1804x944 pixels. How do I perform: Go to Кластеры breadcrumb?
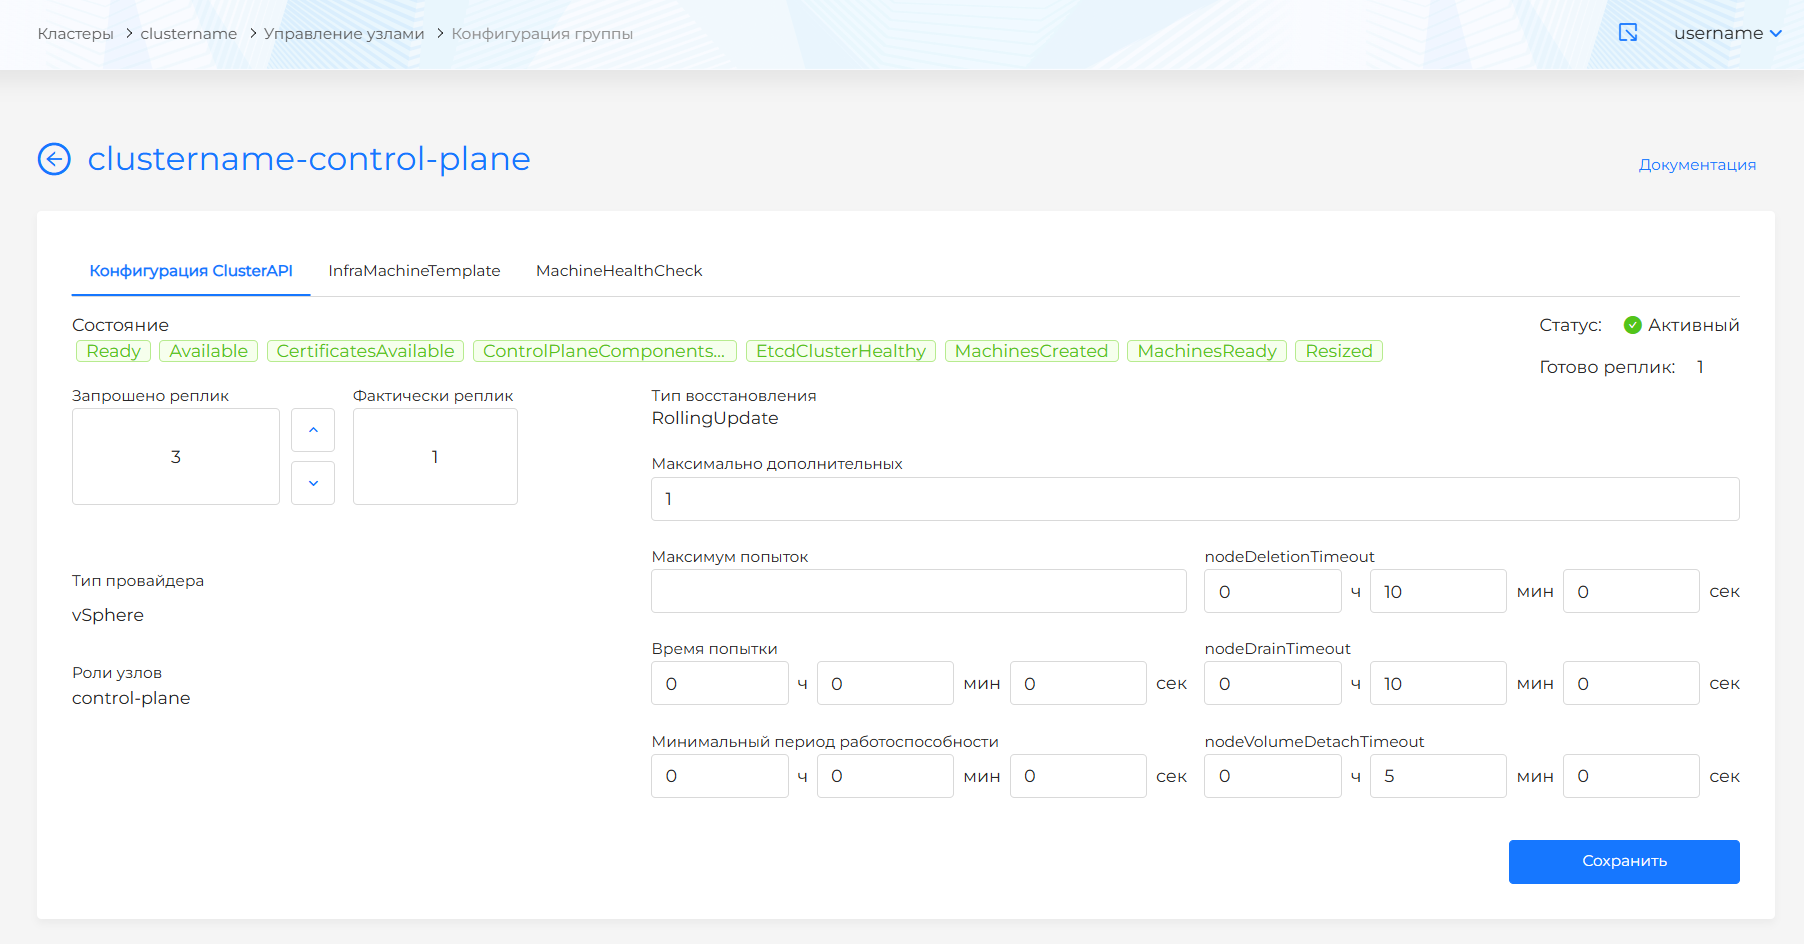(x=76, y=34)
